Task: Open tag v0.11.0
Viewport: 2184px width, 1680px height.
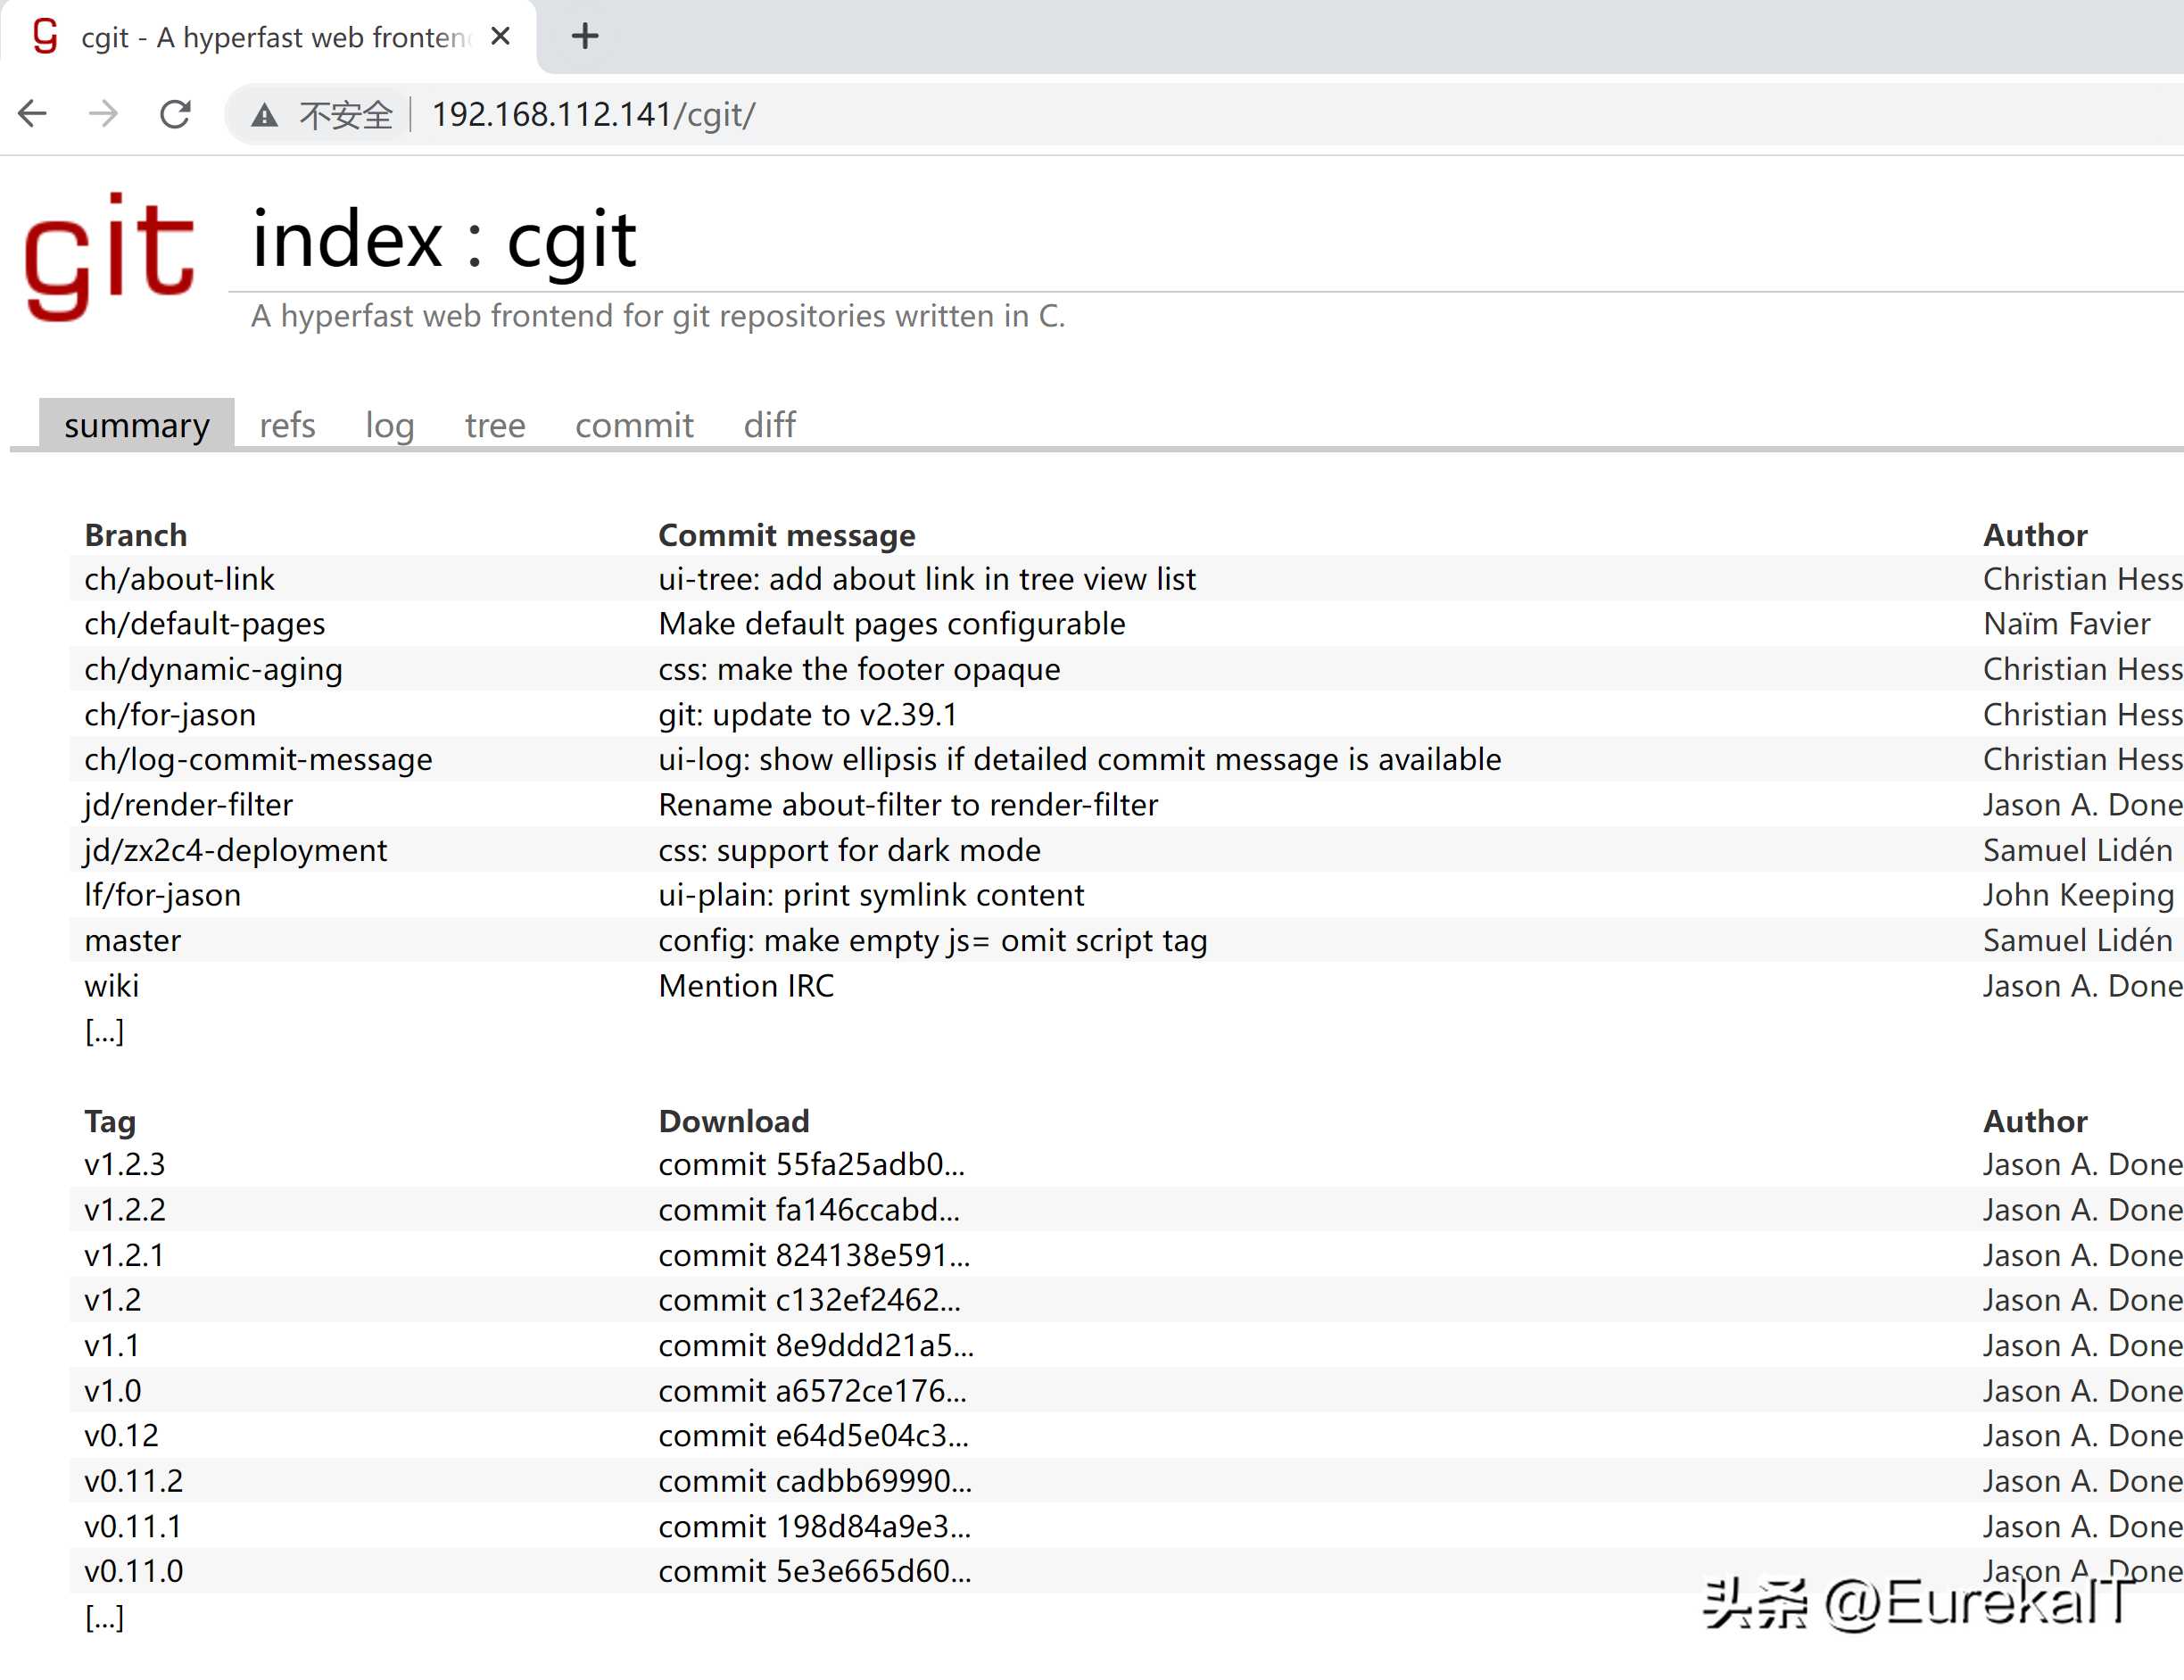Action: (x=134, y=1572)
